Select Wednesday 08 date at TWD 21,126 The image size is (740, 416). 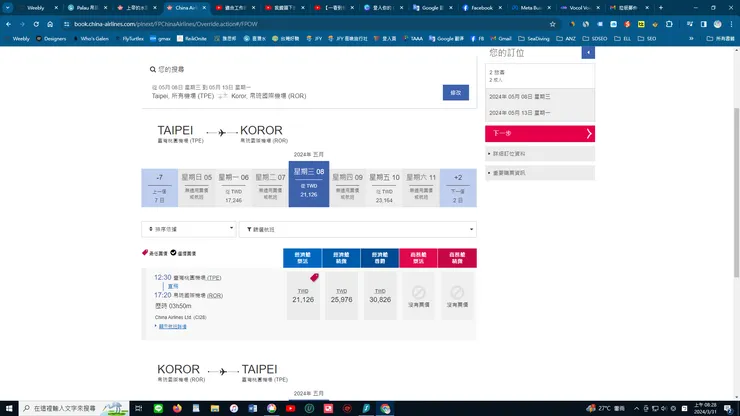click(309, 184)
